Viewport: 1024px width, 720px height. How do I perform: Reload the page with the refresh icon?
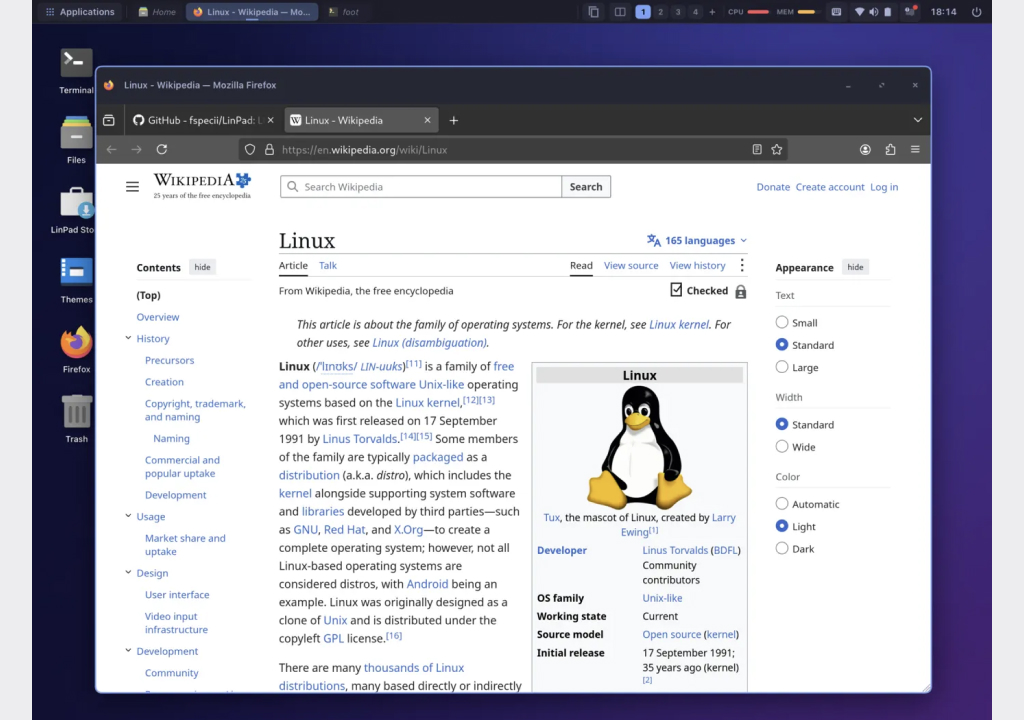162,150
